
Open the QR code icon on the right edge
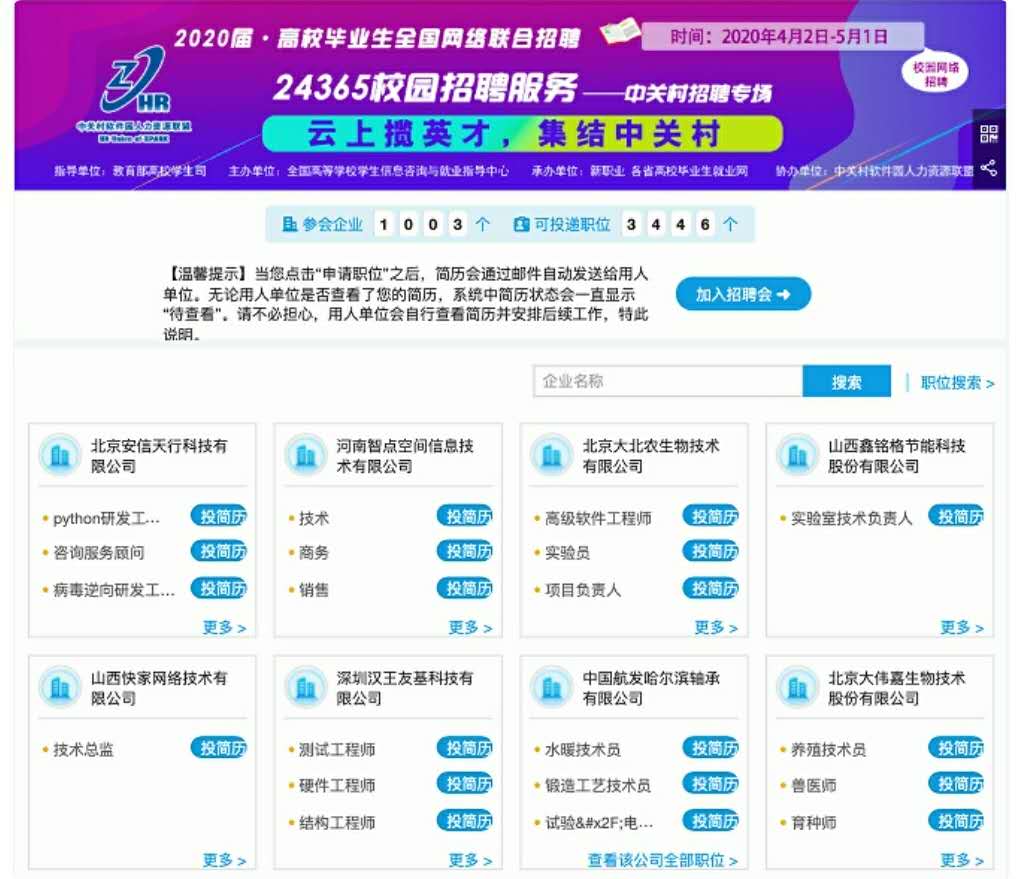[988, 134]
